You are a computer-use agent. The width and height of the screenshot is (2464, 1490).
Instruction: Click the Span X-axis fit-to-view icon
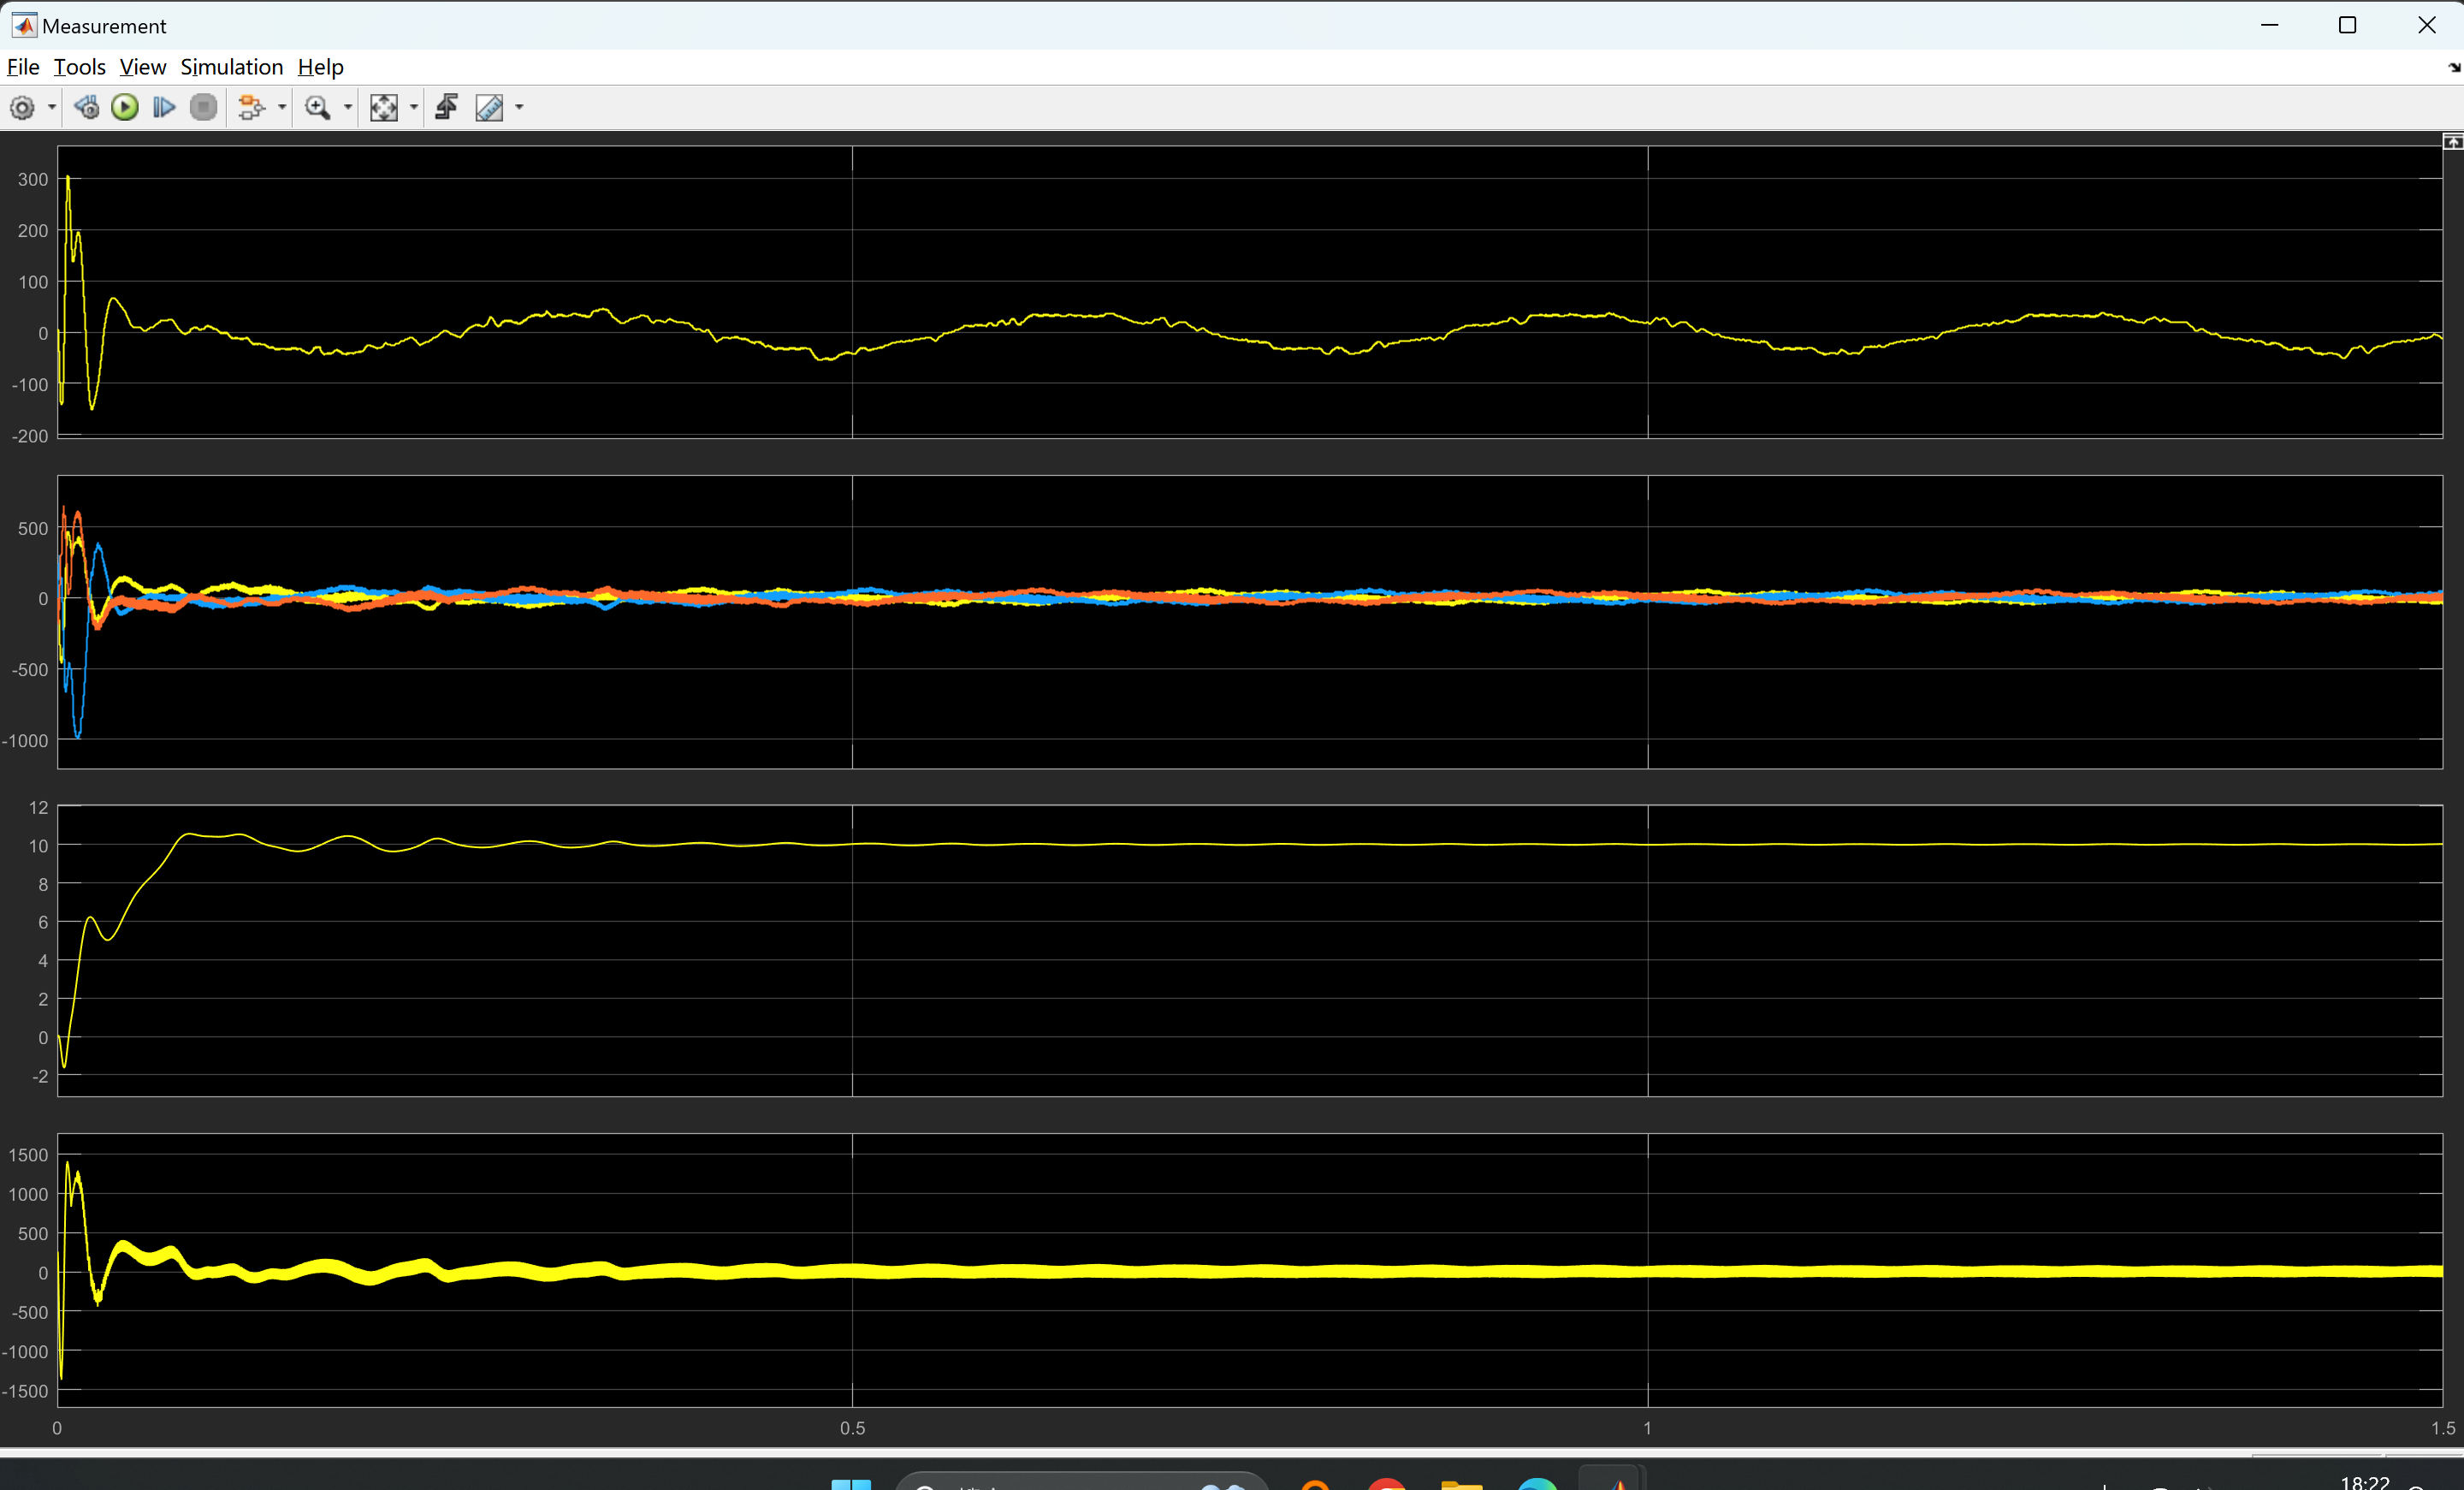click(x=385, y=107)
